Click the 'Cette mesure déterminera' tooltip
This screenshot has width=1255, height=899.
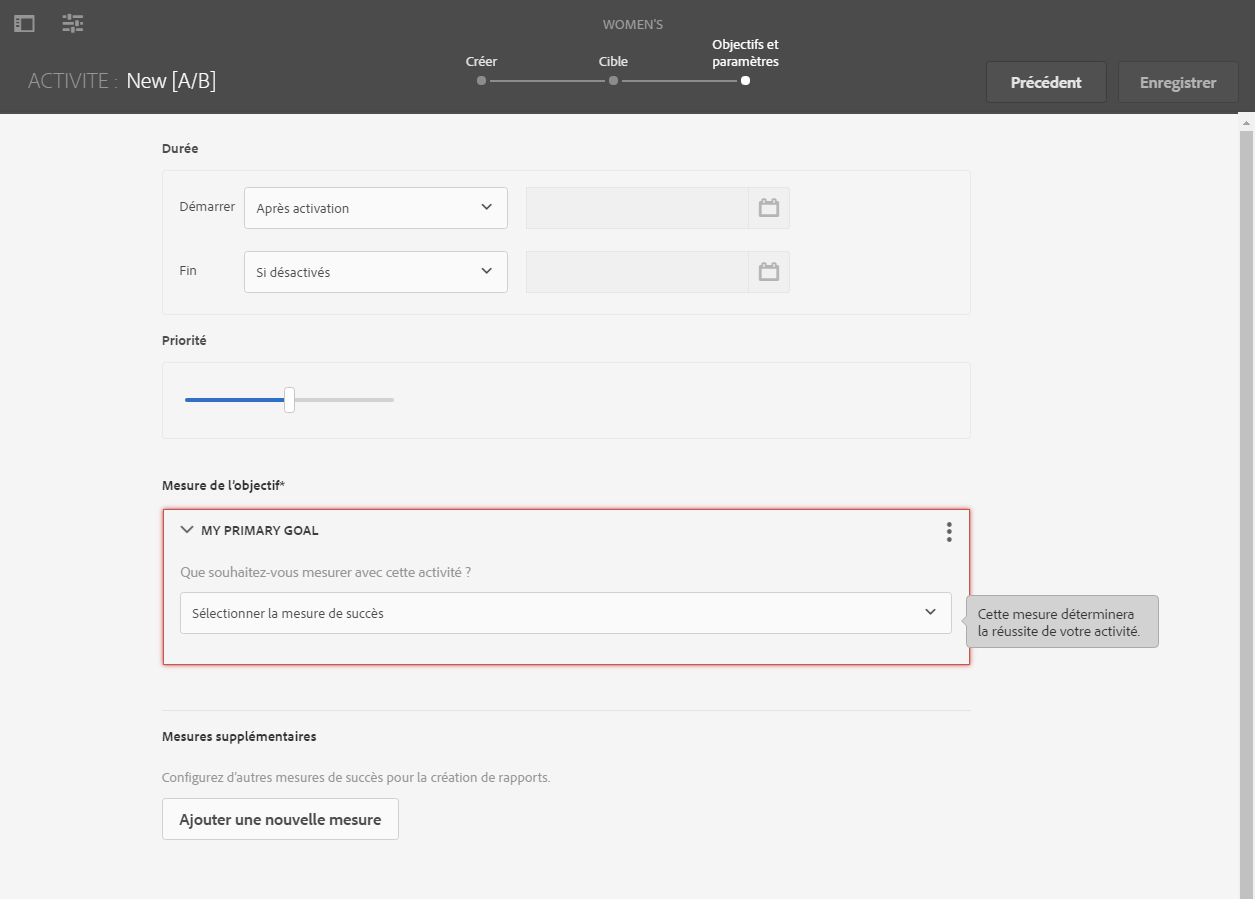click(1062, 623)
